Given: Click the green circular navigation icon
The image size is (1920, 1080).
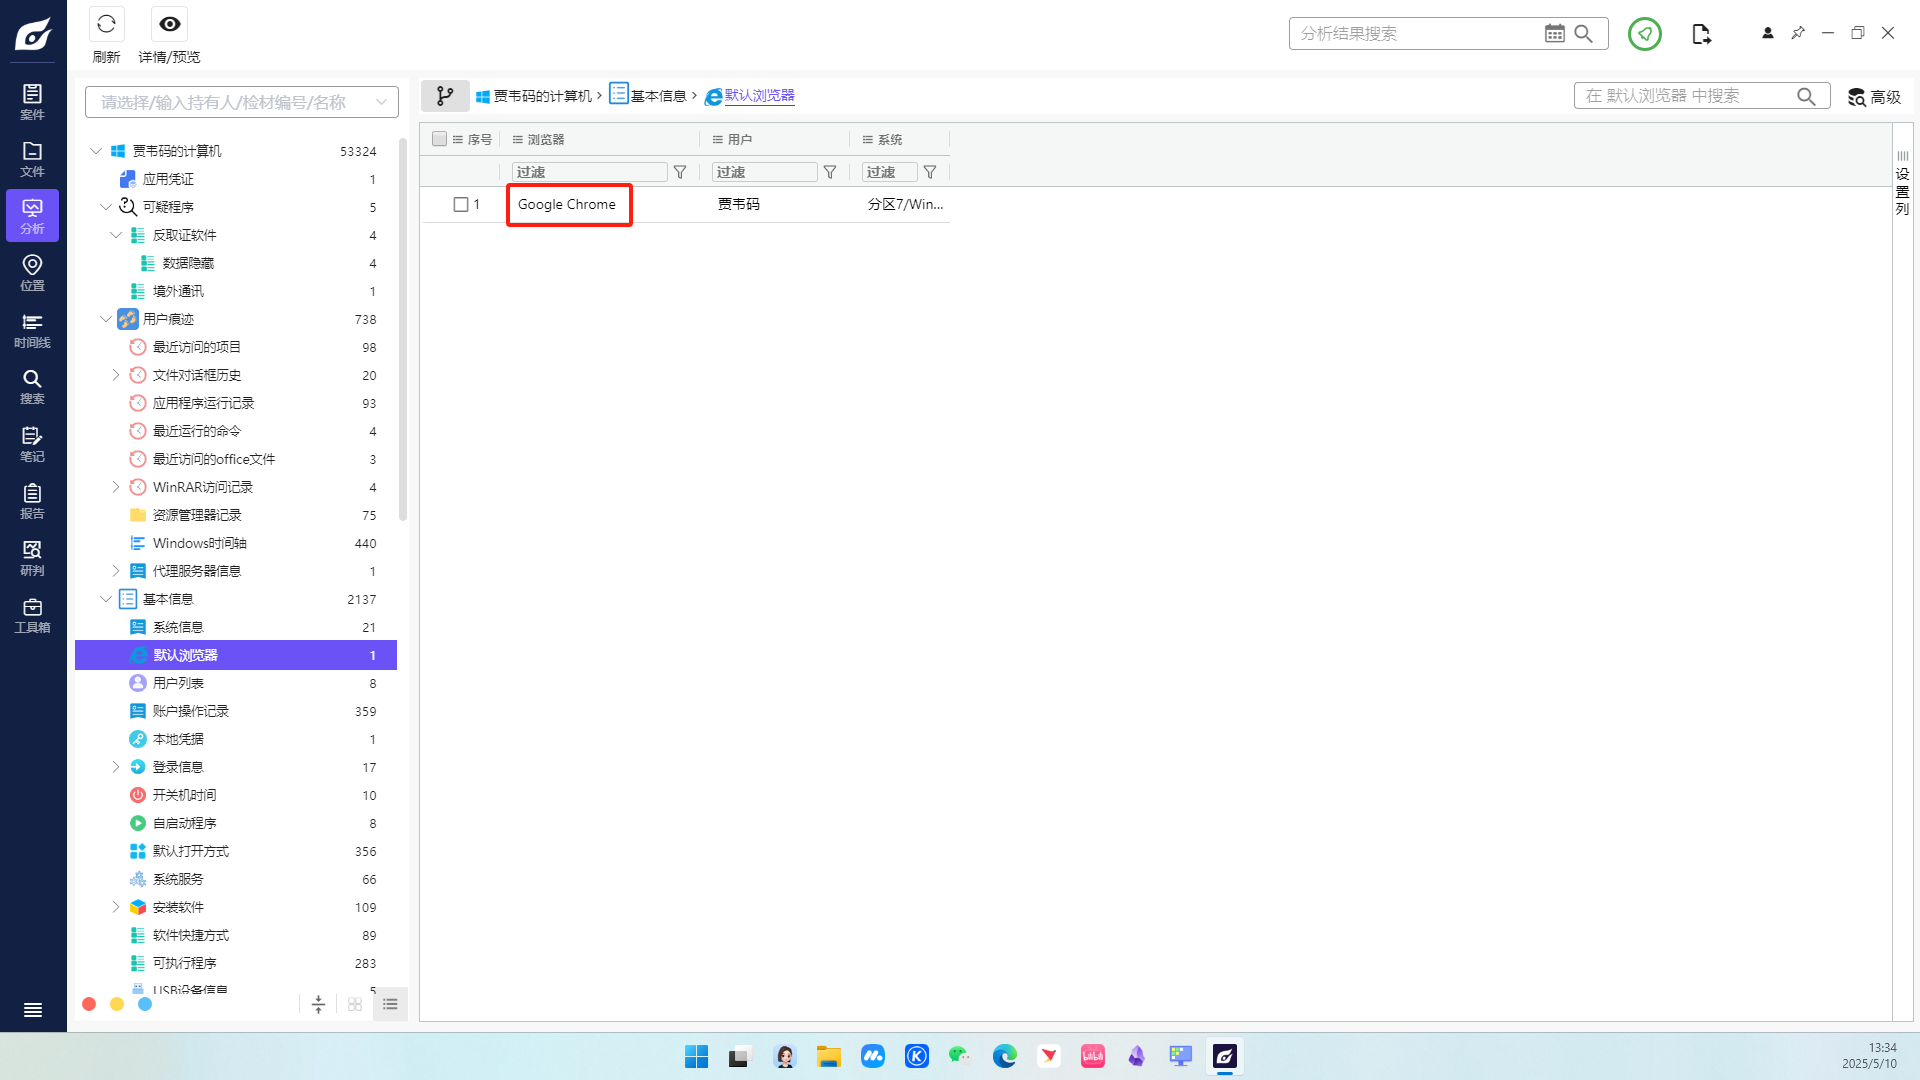Looking at the screenshot, I should coord(1644,34).
